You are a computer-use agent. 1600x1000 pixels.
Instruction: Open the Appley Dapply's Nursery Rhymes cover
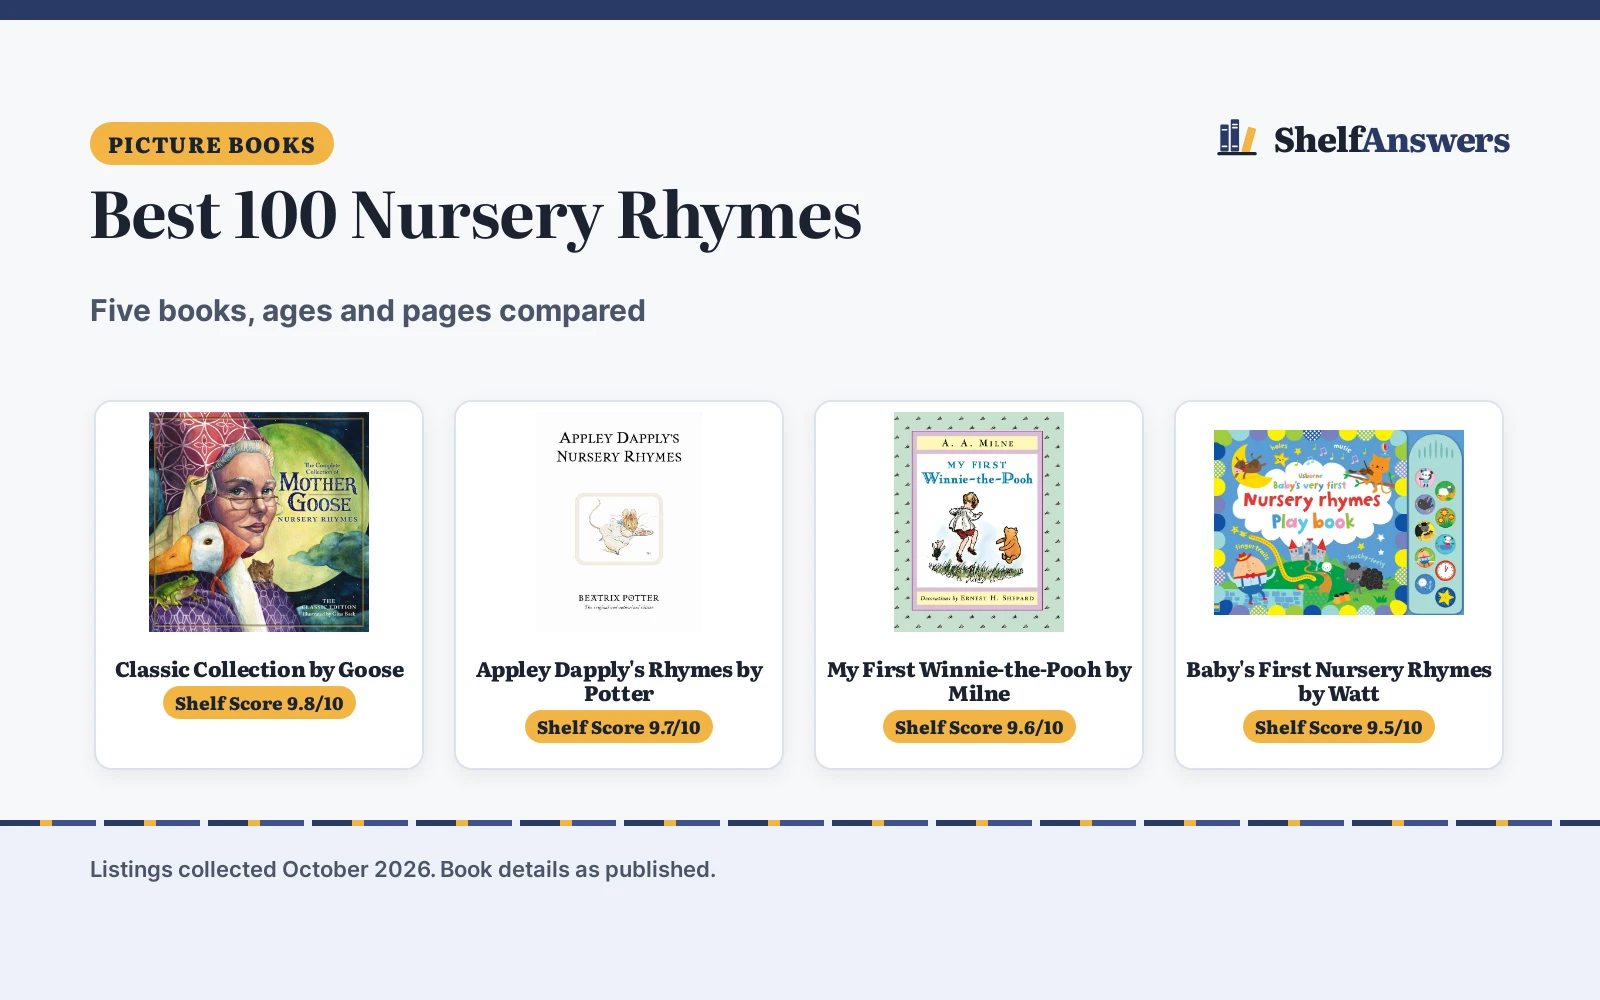coord(619,522)
